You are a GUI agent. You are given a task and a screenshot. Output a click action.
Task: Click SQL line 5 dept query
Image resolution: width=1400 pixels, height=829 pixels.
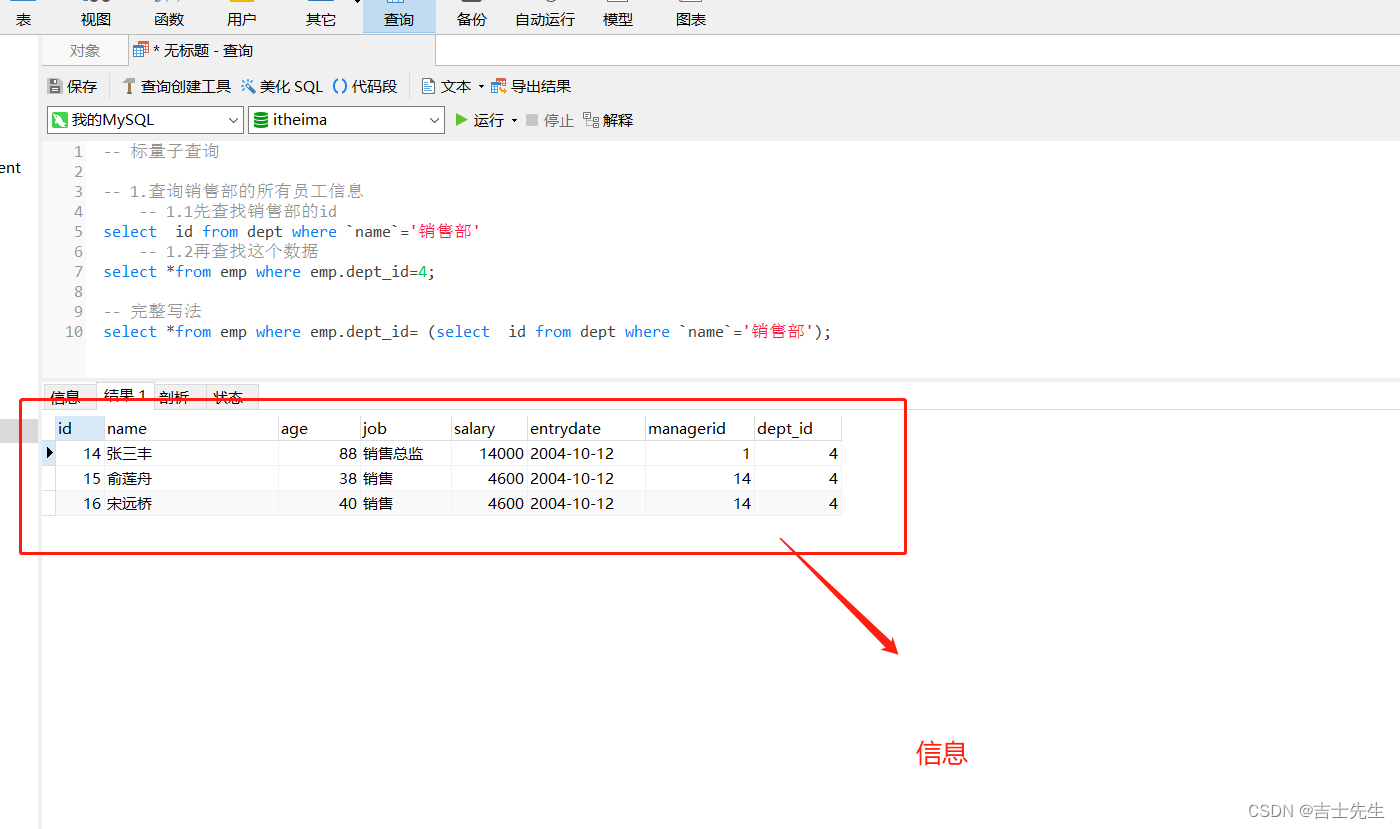[292, 231]
